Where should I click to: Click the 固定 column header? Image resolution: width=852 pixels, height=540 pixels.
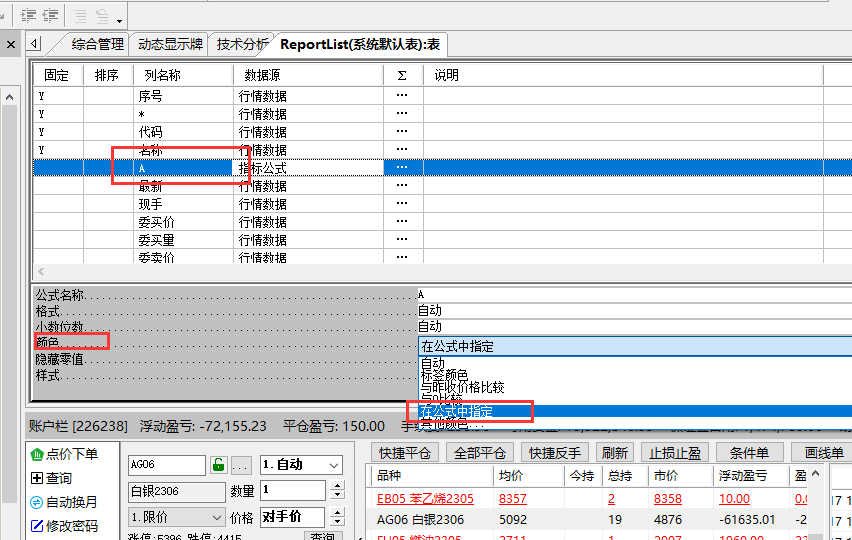point(58,75)
